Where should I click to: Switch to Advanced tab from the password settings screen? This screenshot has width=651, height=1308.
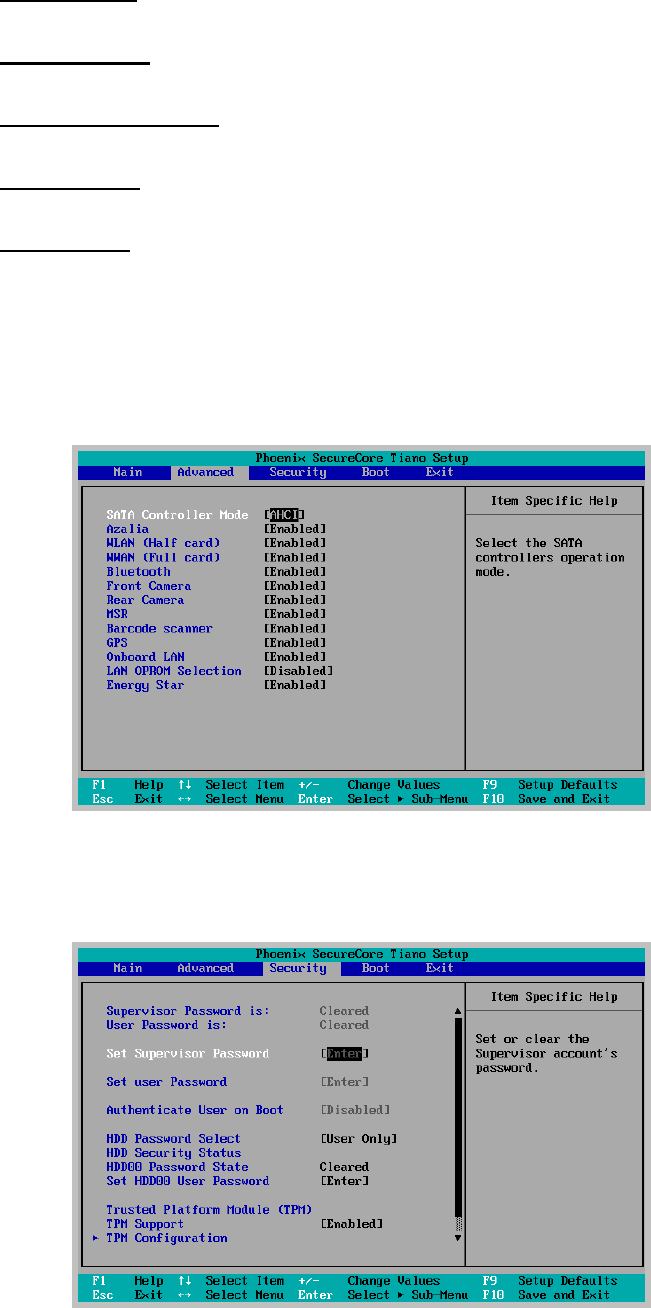tap(205, 968)
